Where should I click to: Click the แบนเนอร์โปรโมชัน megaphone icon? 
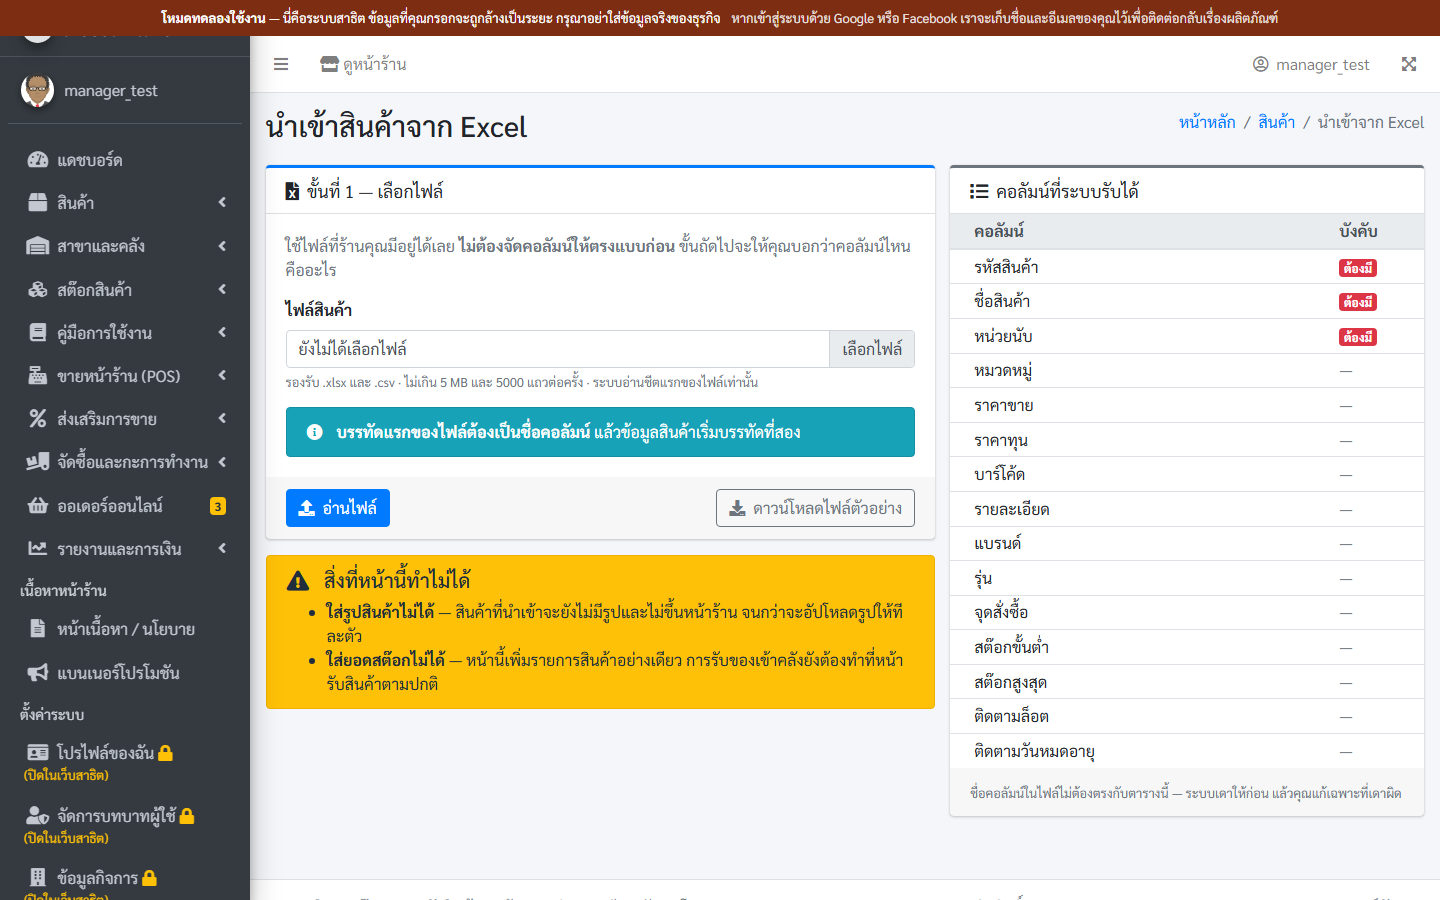[x=38, y=673]
